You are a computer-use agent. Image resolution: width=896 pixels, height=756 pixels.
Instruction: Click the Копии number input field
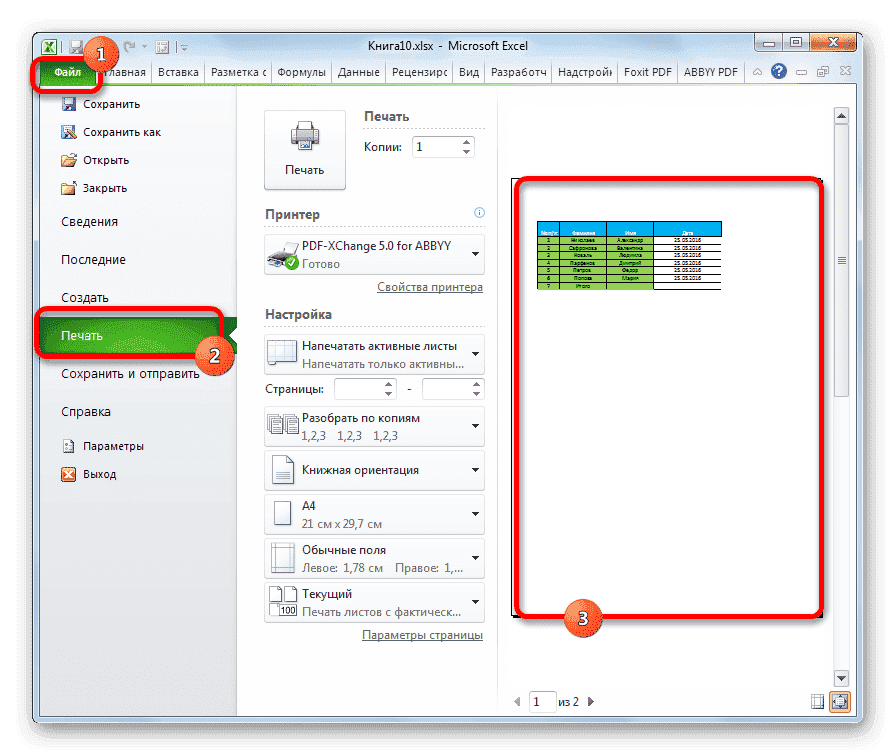click(x=436, y=147)
